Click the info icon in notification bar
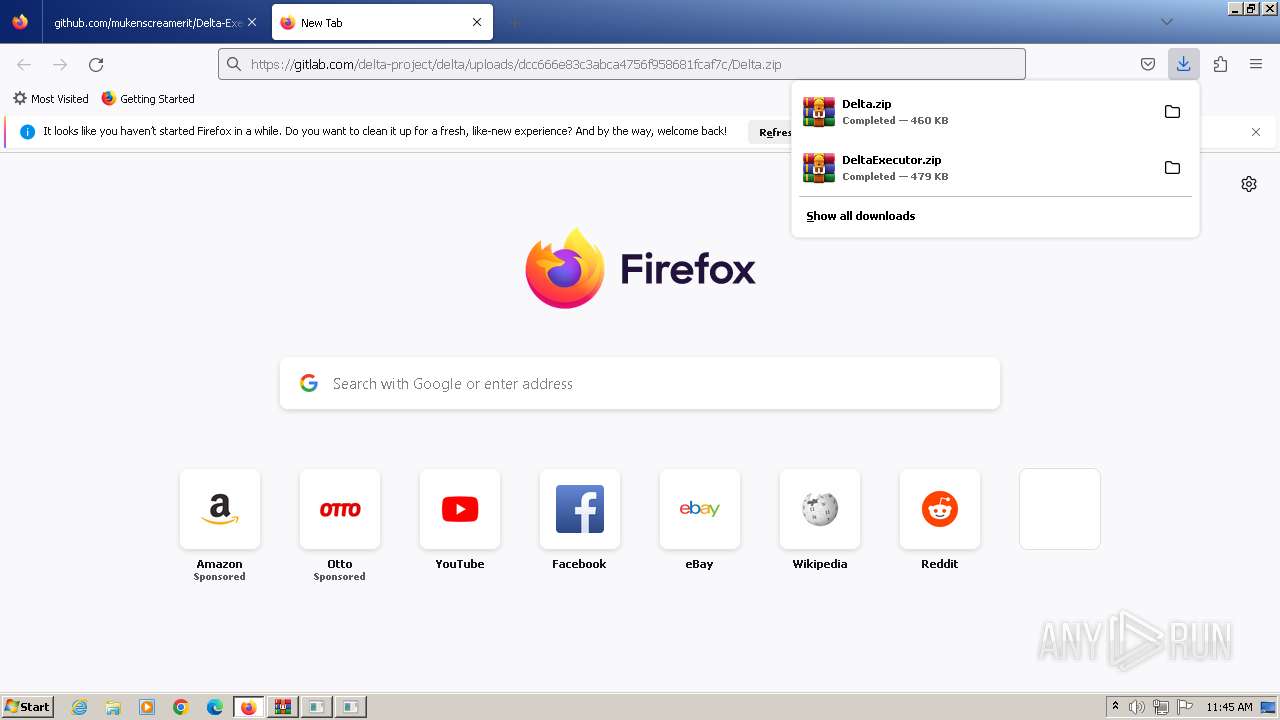Image resolution: width=1280 pixels, height=720 pixels. (27, 132)
